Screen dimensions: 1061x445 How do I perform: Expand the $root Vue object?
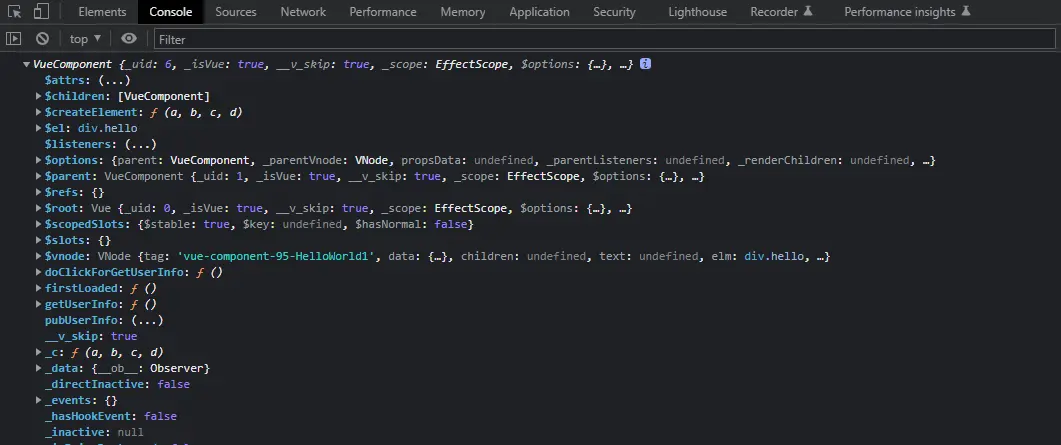tap(39, 208)
